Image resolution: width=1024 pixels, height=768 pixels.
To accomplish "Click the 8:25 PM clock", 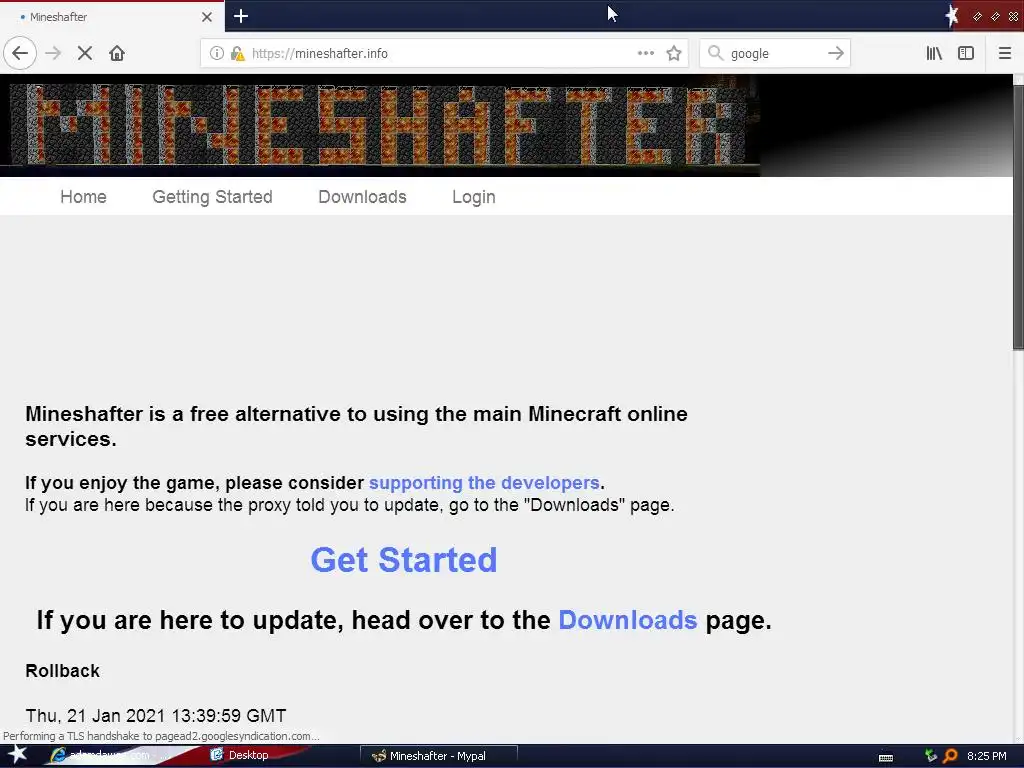I will (x=987, y=756).
